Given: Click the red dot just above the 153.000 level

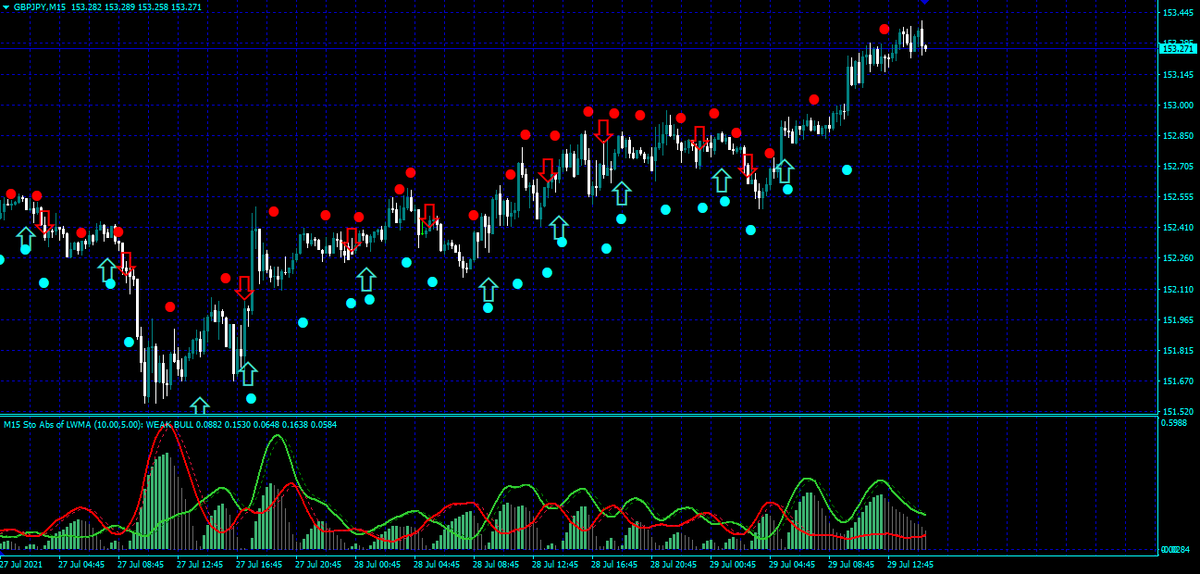Looking at the screenshot, I should (x=814, y=99).
